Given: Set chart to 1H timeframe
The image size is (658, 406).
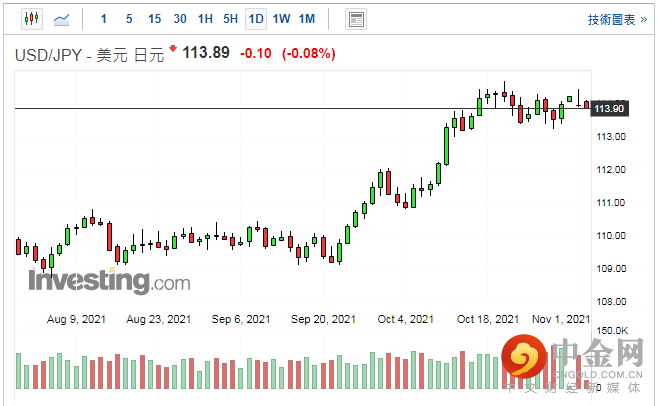Looking at the screenshot, I should point(205,19).
